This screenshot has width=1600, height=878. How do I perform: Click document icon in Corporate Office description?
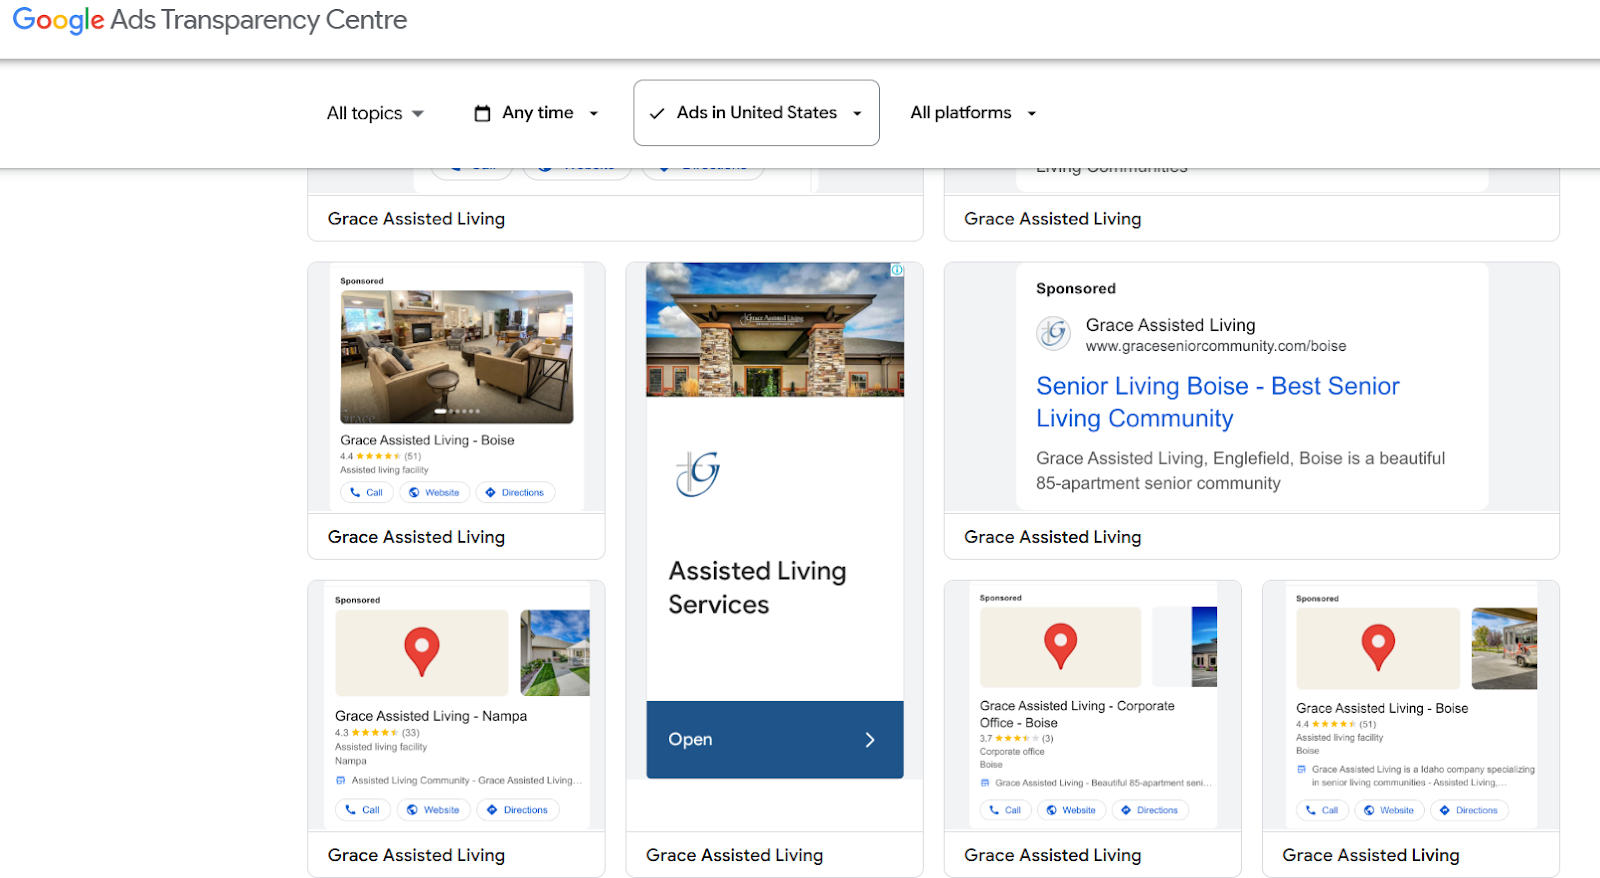[985, 783]
